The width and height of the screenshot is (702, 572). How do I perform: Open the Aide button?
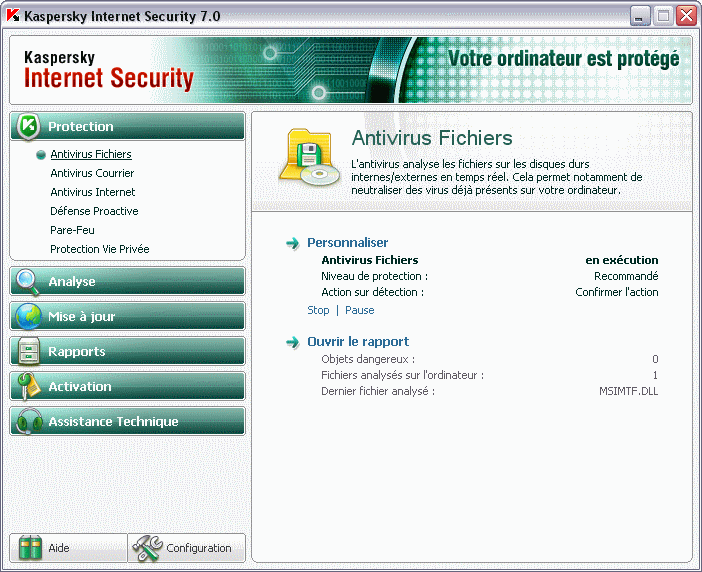point(68,548)
